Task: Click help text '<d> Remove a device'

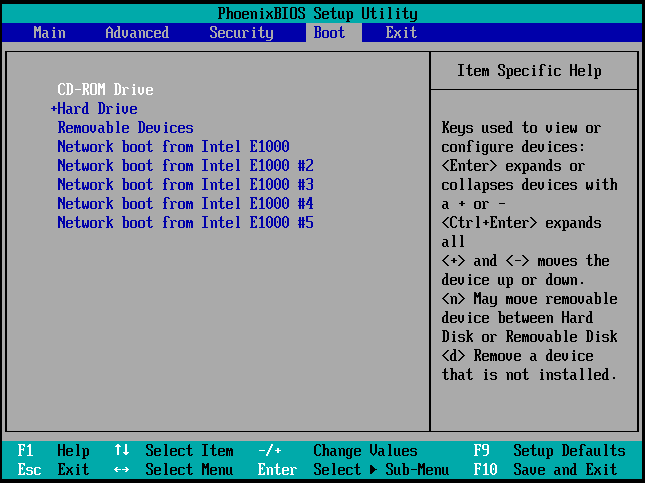Action: pos(517,355)
